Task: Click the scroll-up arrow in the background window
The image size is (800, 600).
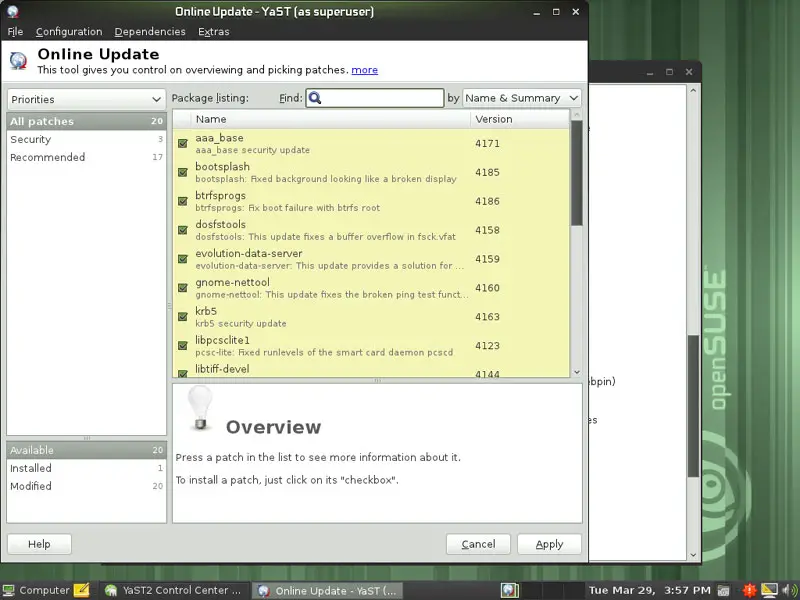Action: tap(693, 90)
